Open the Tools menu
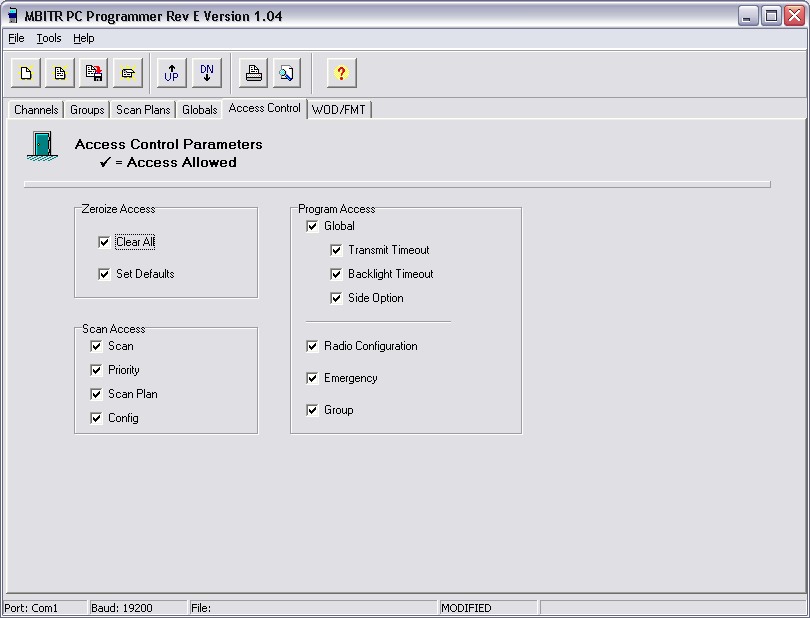The width and height of the screenshot is (810, 618). point(49,38)
